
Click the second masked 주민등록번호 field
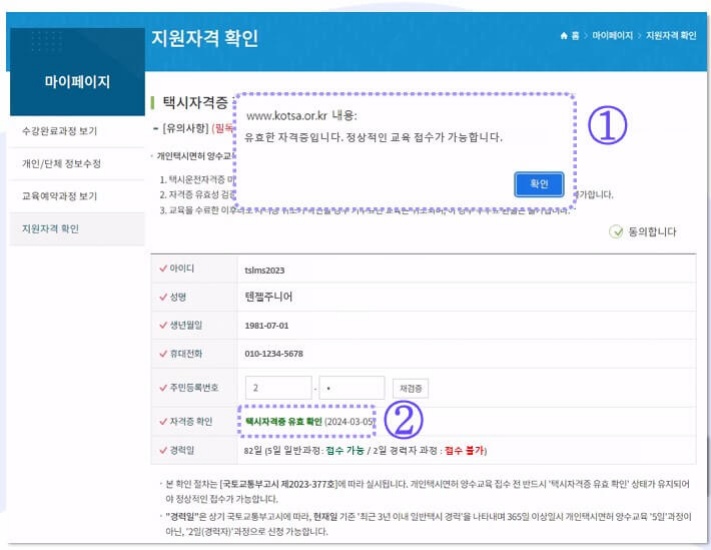352,388
